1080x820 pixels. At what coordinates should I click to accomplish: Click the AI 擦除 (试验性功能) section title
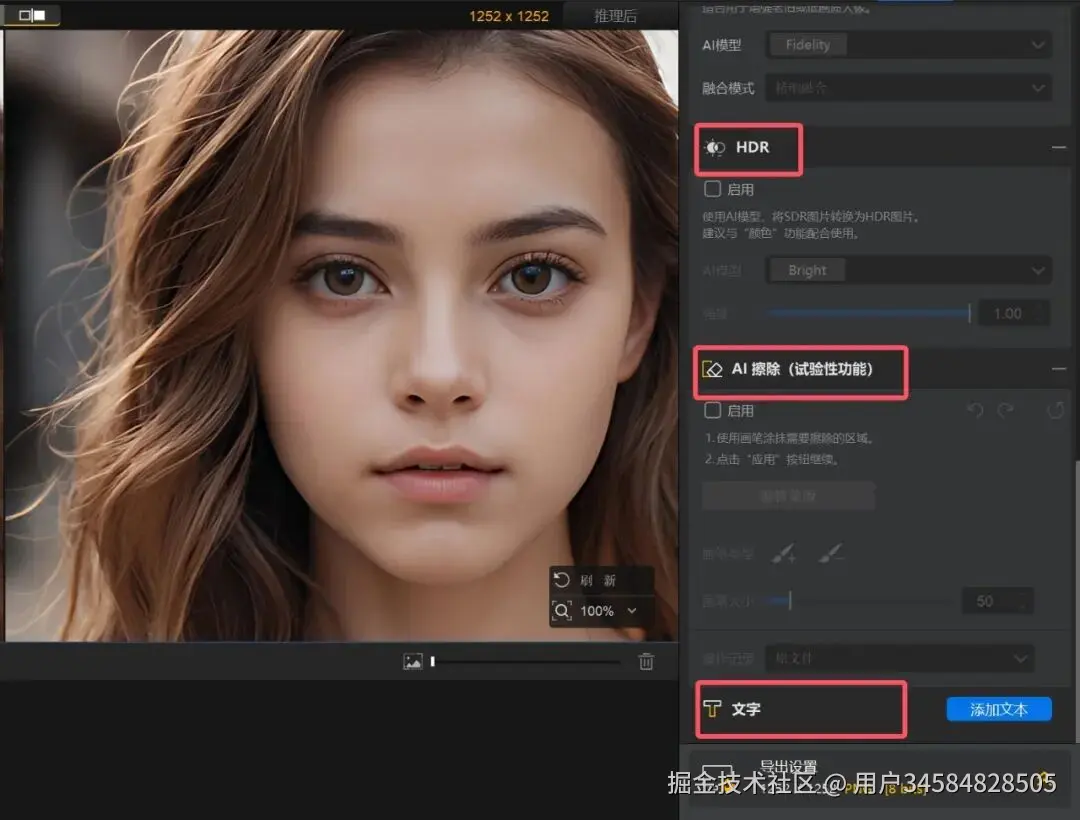(x=802, y=369)
